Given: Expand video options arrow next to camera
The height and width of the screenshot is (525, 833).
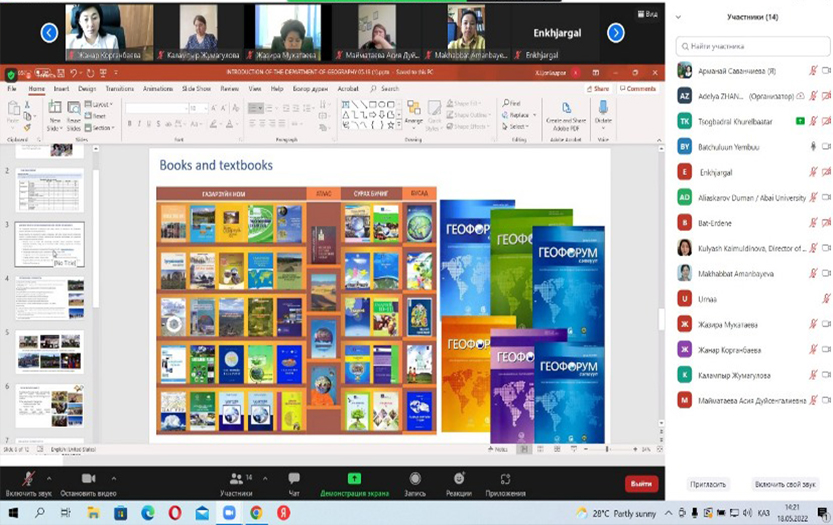Looking at the screenshot, I should [114, 478].
